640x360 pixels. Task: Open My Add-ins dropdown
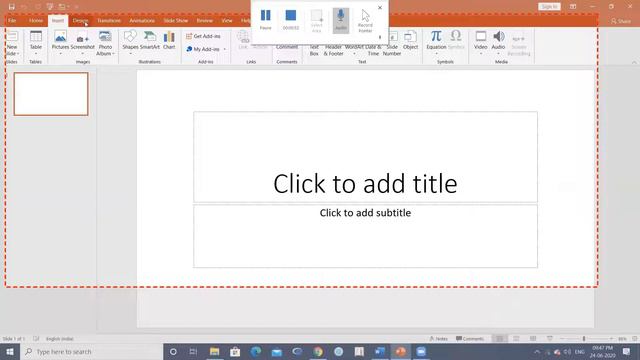tap(206, 49)
